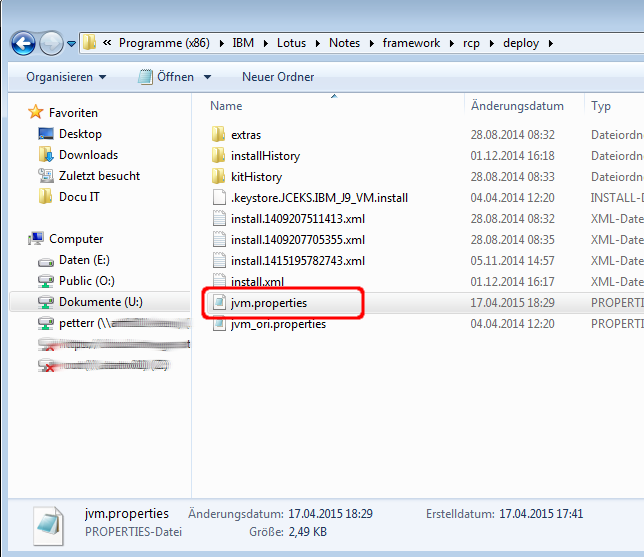Viewport: 644px width, 557px height.
Task: Select the install.xml file icon
Action: 219,282
